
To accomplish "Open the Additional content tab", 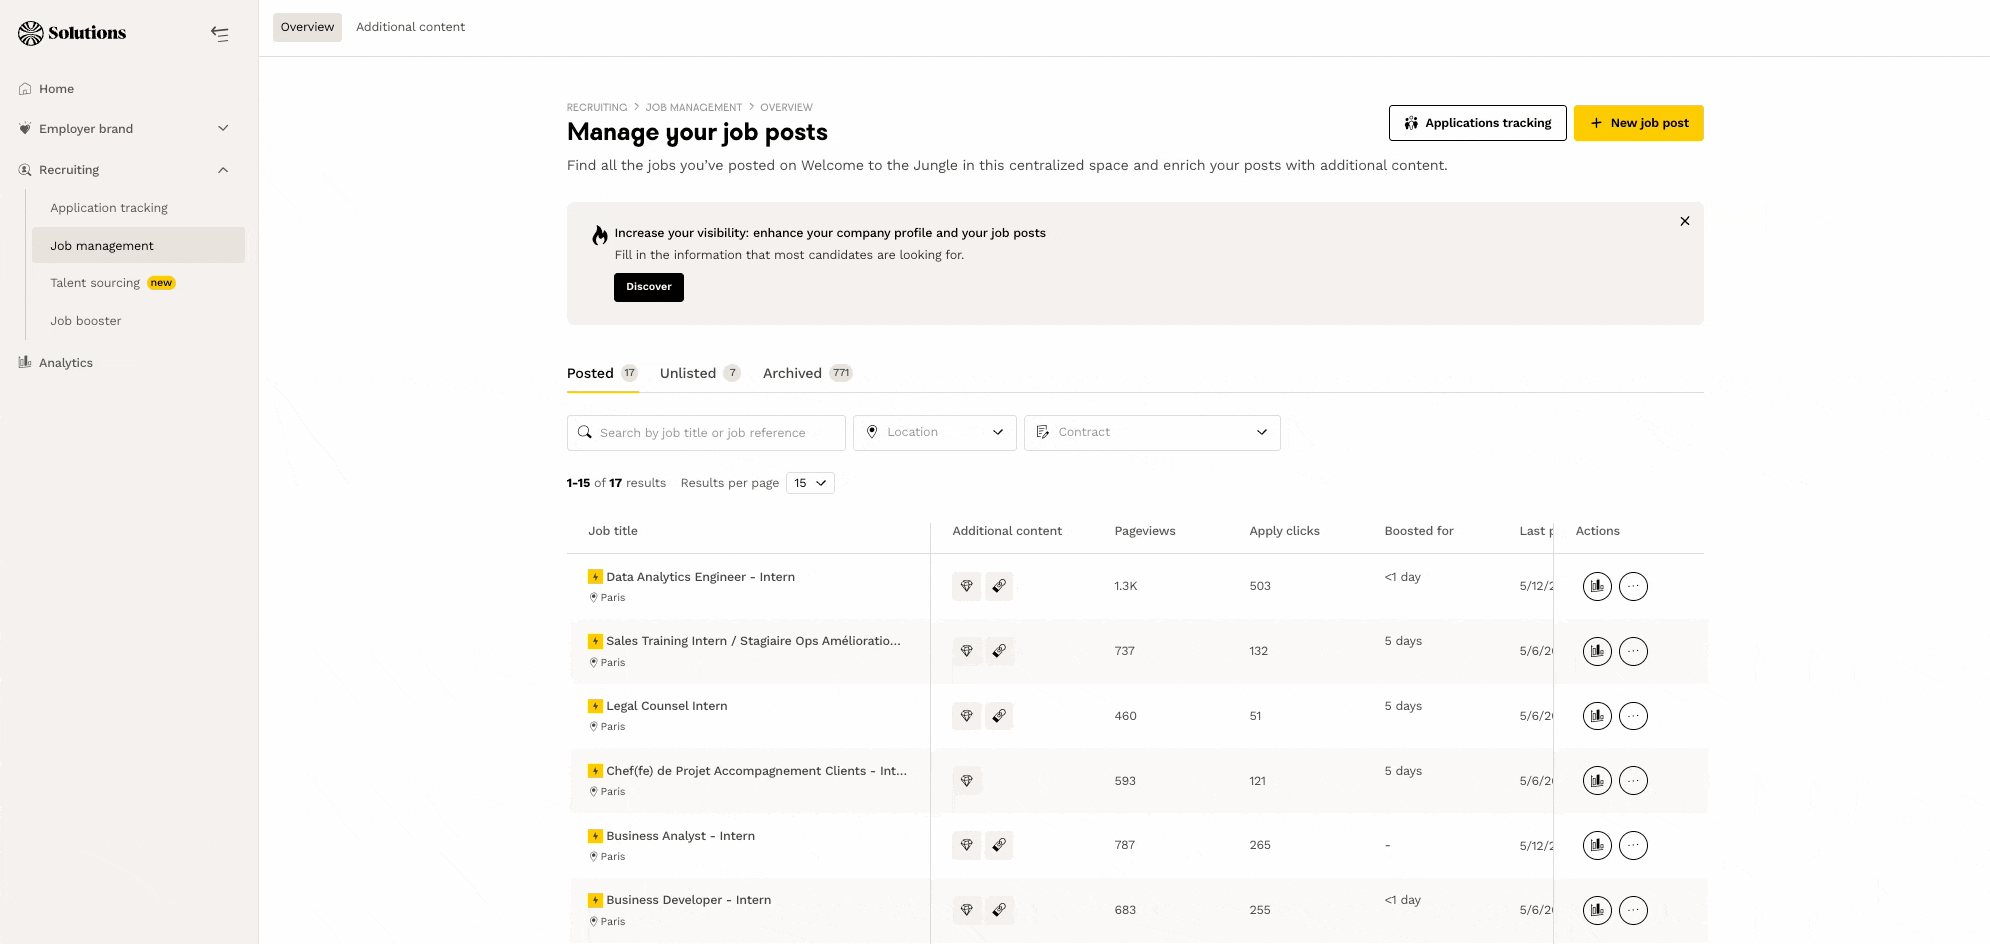I will [410, 27].
